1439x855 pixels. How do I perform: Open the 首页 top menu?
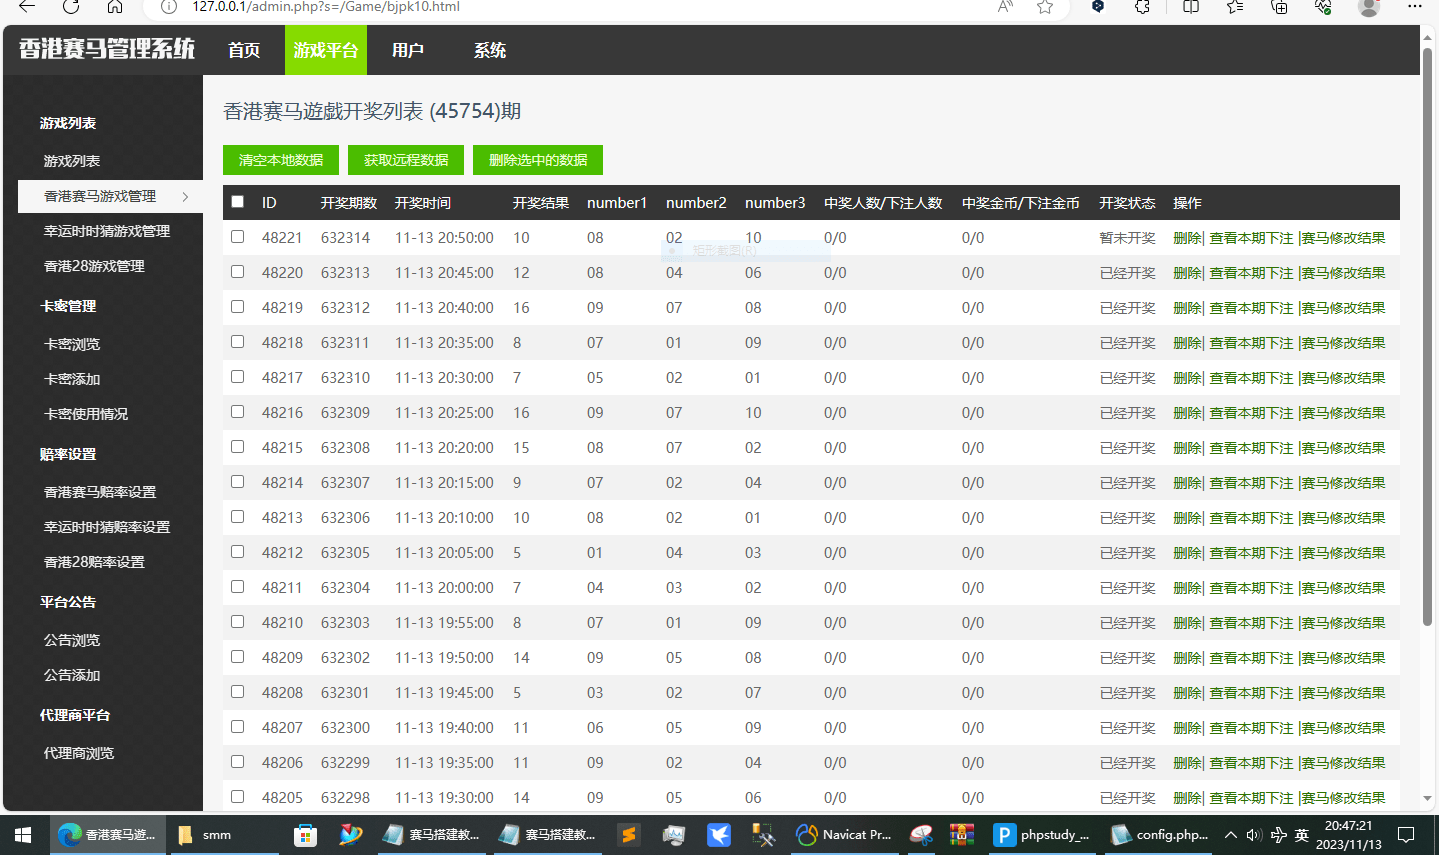pyautogui.click(x=244, y=50)
